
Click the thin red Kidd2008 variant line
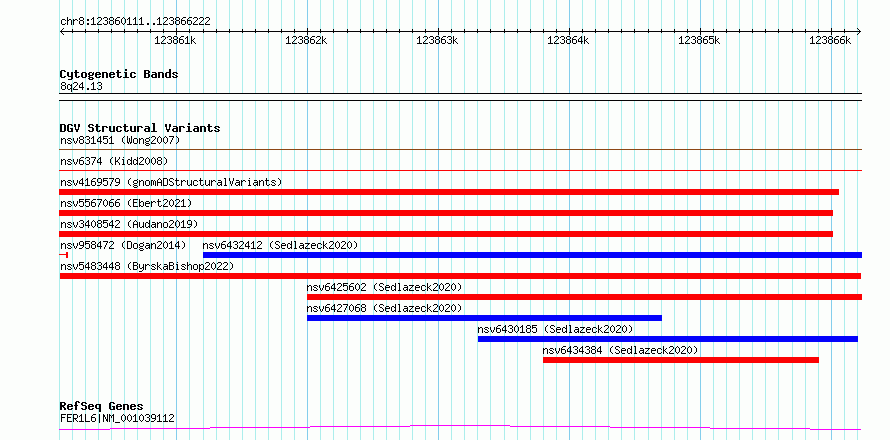(x=460, y=170)
